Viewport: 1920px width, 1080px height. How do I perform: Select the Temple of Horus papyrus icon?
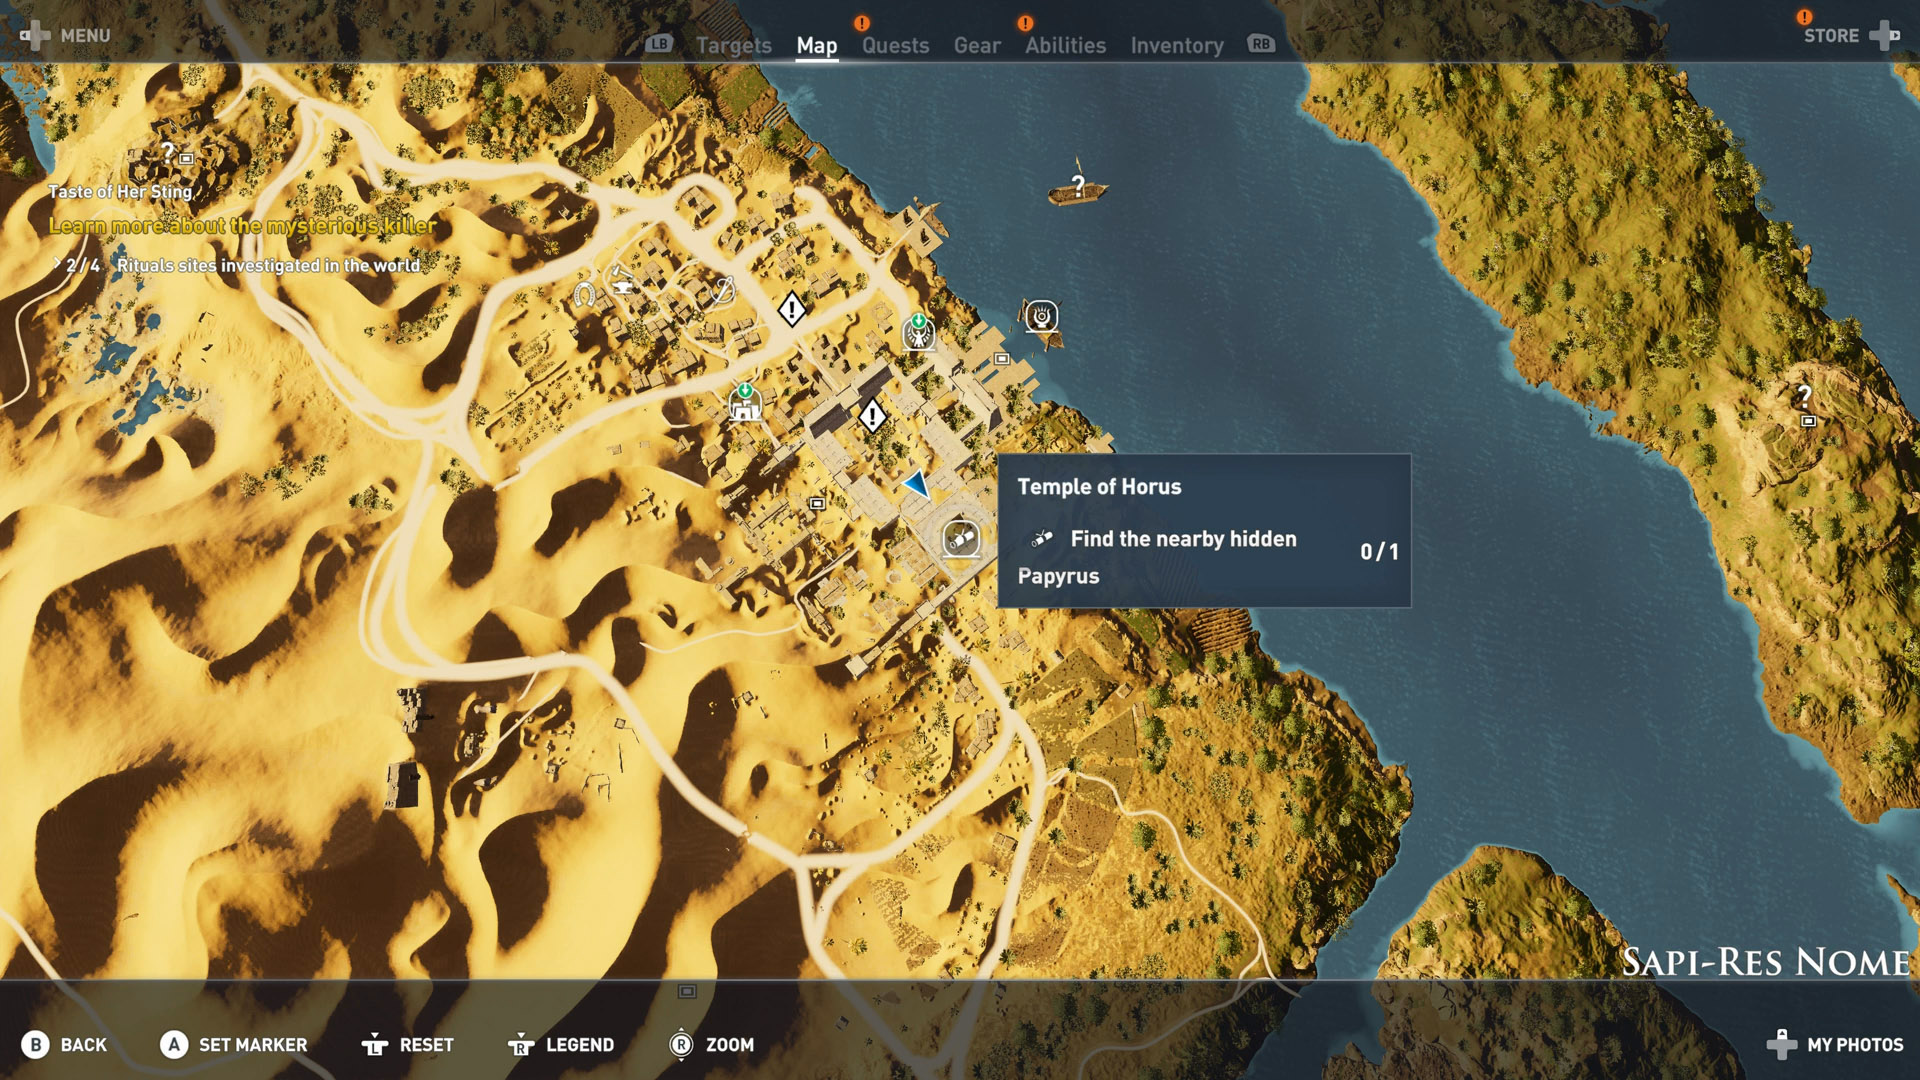961,538
